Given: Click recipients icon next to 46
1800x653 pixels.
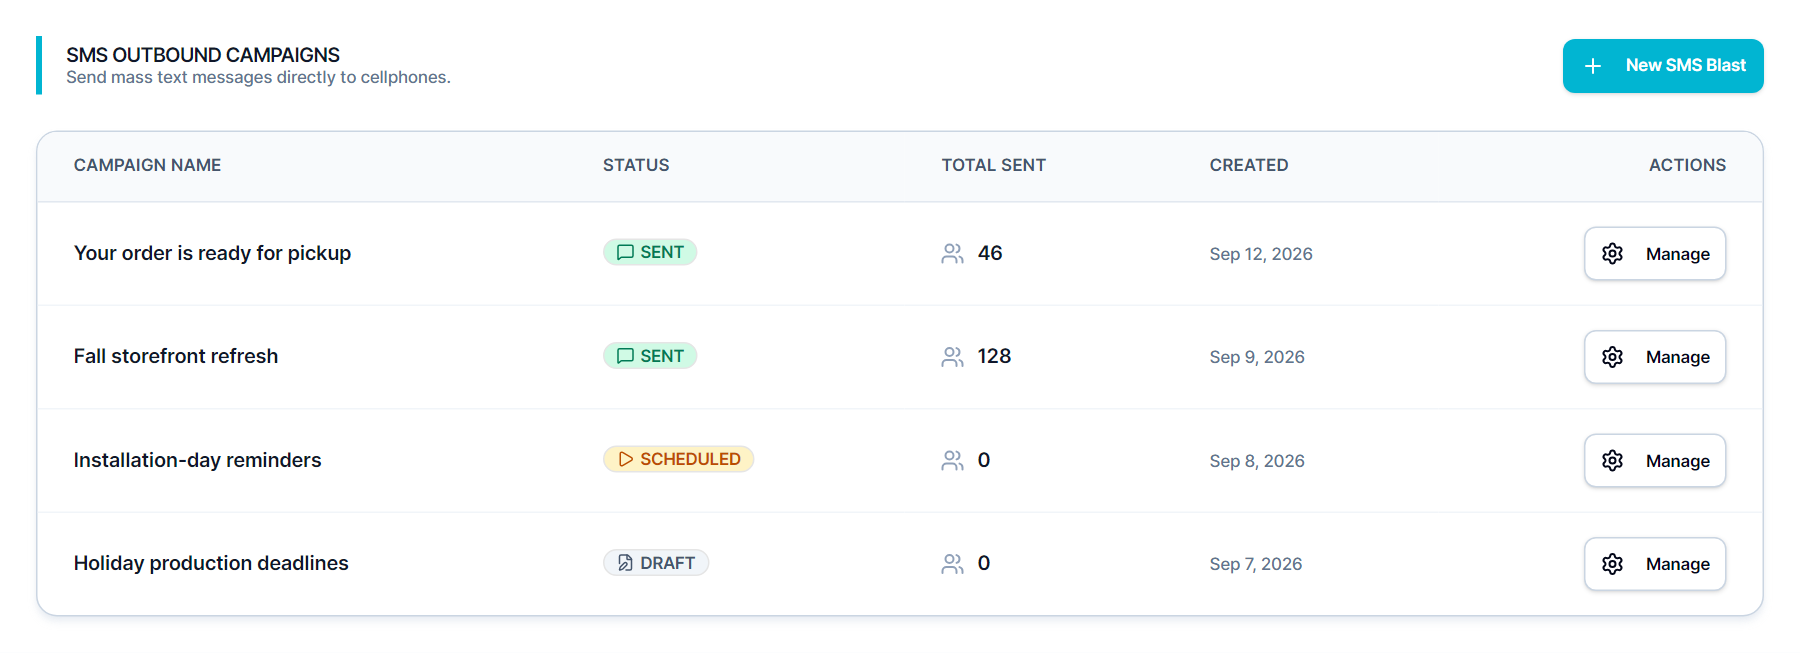Looking at the screenshot, I should tap(952, 254).
